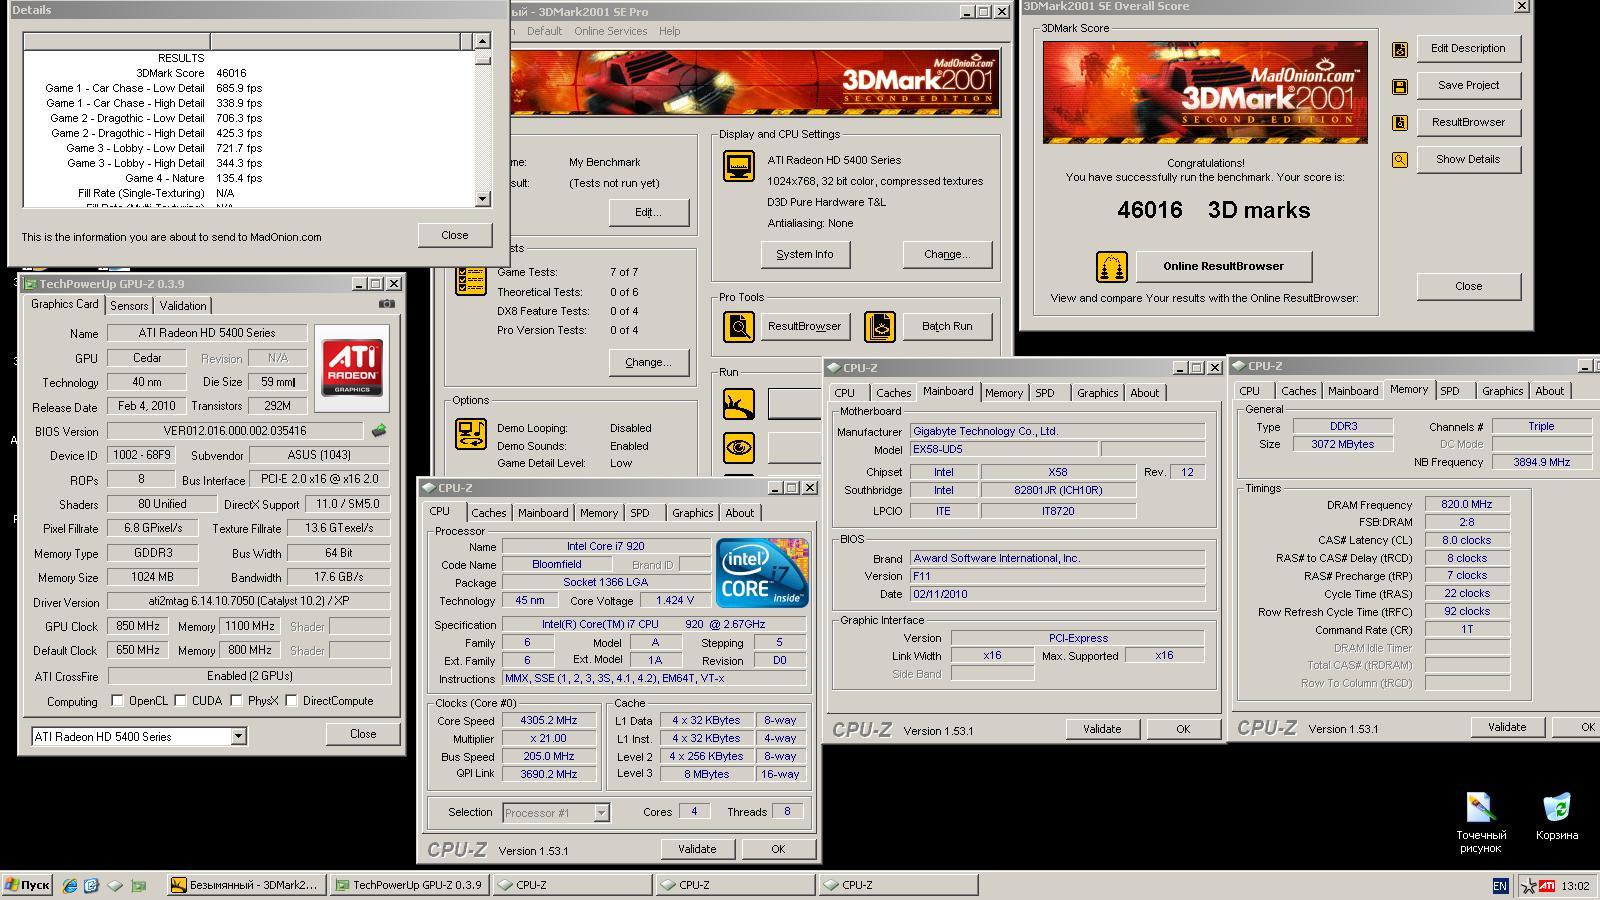Click the Internet Explorer quick launch icon
Image resolution: width=1600 pixels, height=900 pixels.
coord(70,885)
